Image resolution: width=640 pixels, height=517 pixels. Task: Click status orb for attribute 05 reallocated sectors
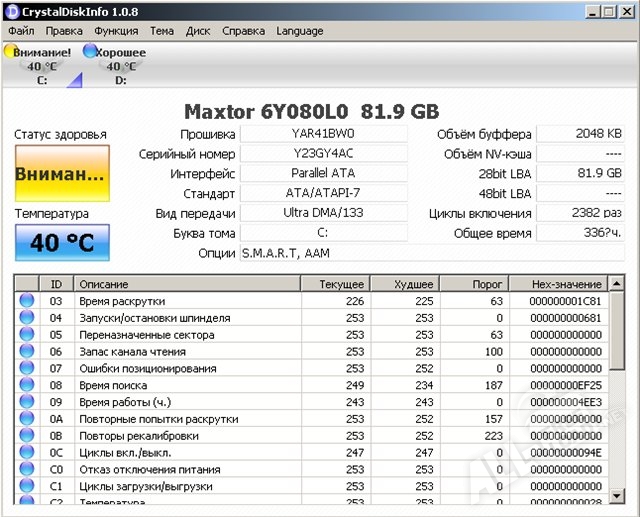[27, 334]
